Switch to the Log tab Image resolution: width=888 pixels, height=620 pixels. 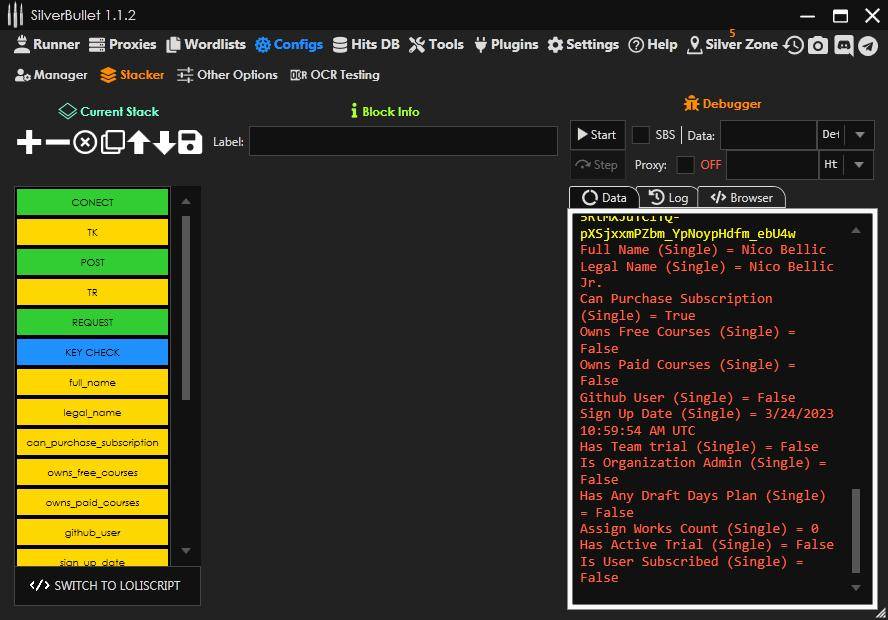point(668,197)
